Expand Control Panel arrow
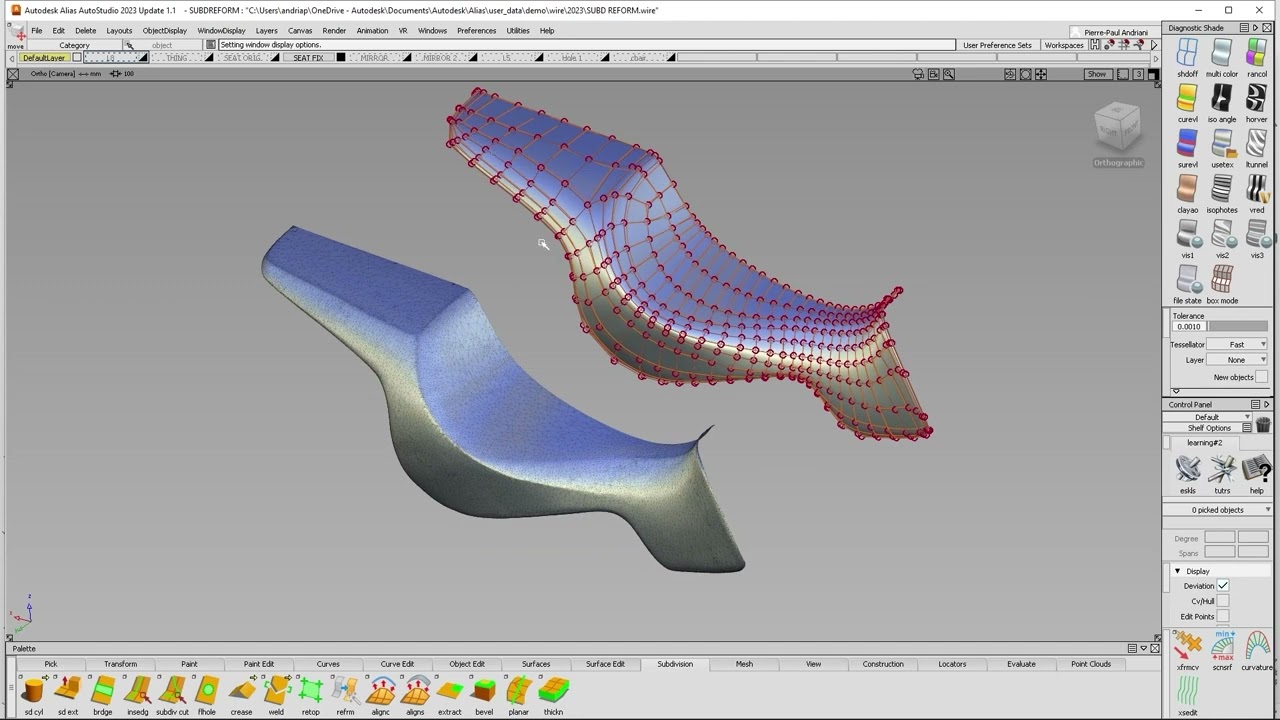This screenshot has height=720, width=1280. (x=1267, y=405)
